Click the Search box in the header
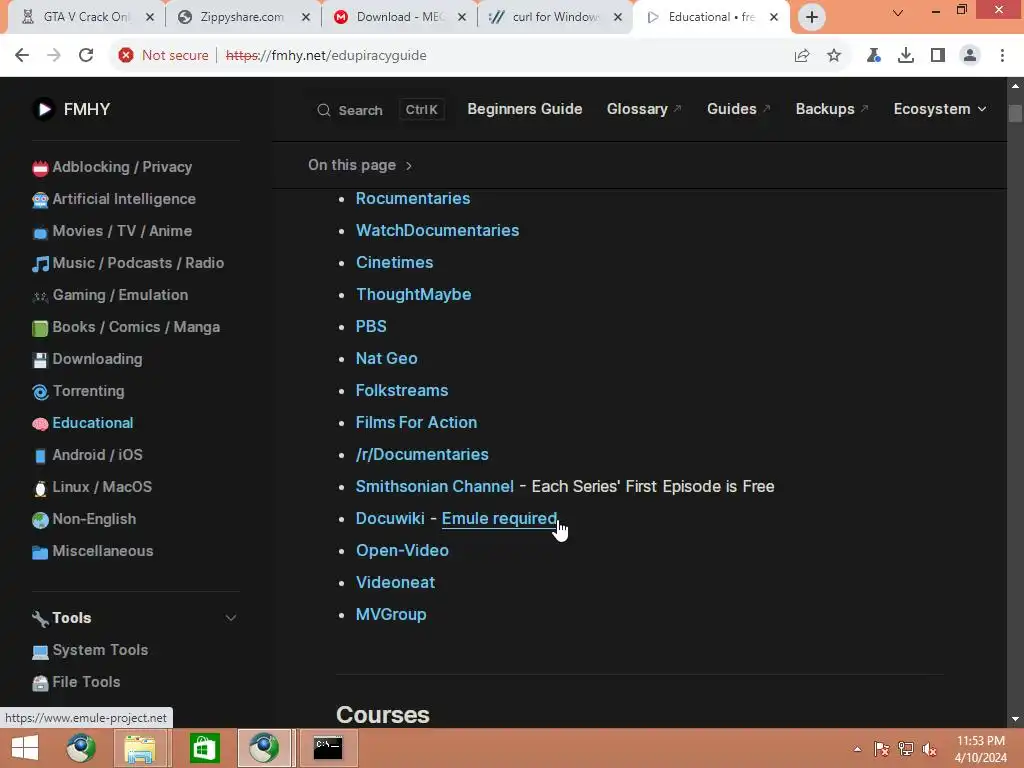 [x=380, y=110]
